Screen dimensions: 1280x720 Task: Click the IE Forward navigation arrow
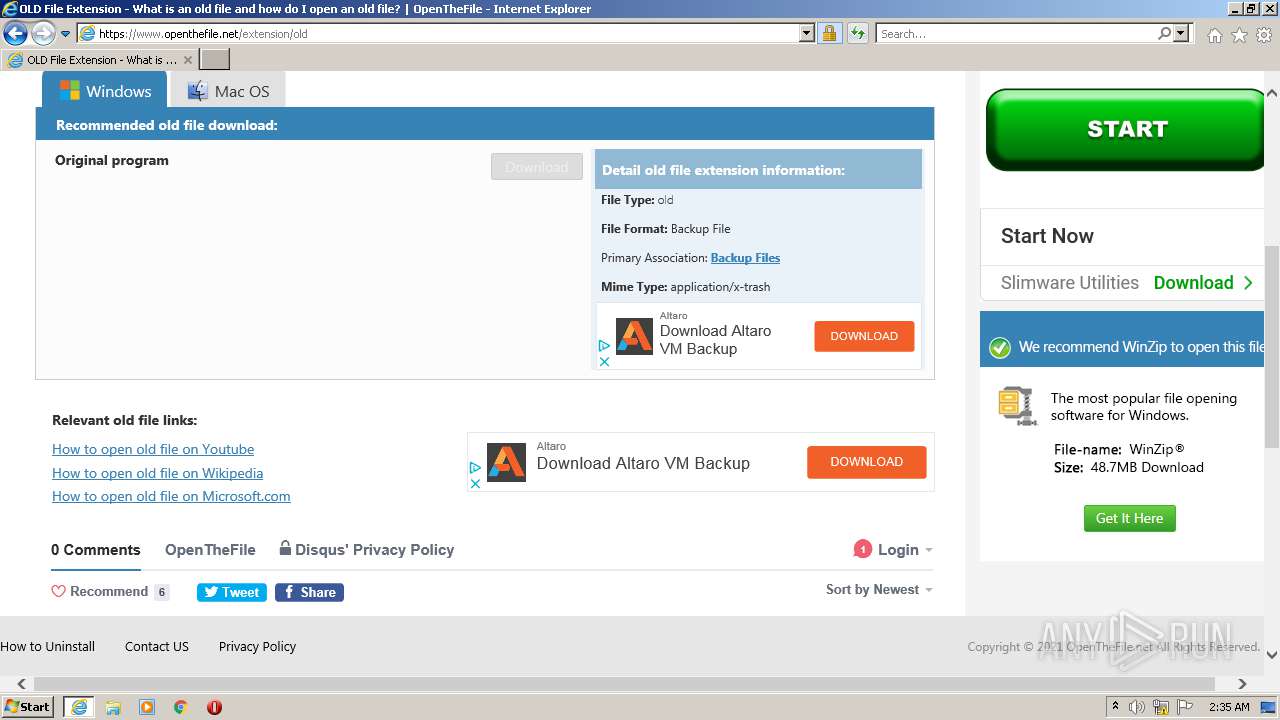pos(43,33)
